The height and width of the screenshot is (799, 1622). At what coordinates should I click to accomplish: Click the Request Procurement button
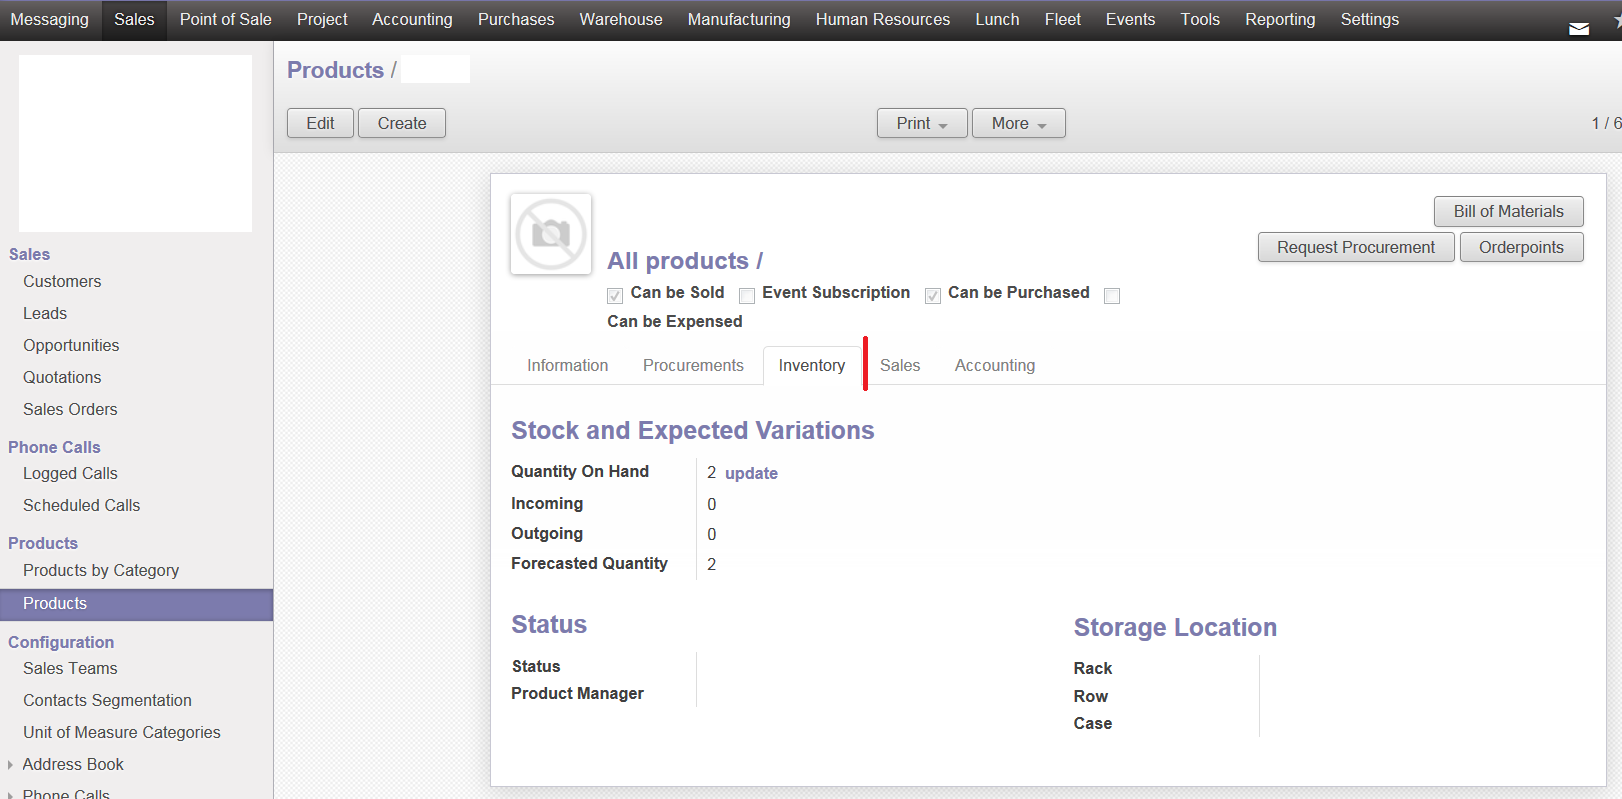[x=1356, y=247]
